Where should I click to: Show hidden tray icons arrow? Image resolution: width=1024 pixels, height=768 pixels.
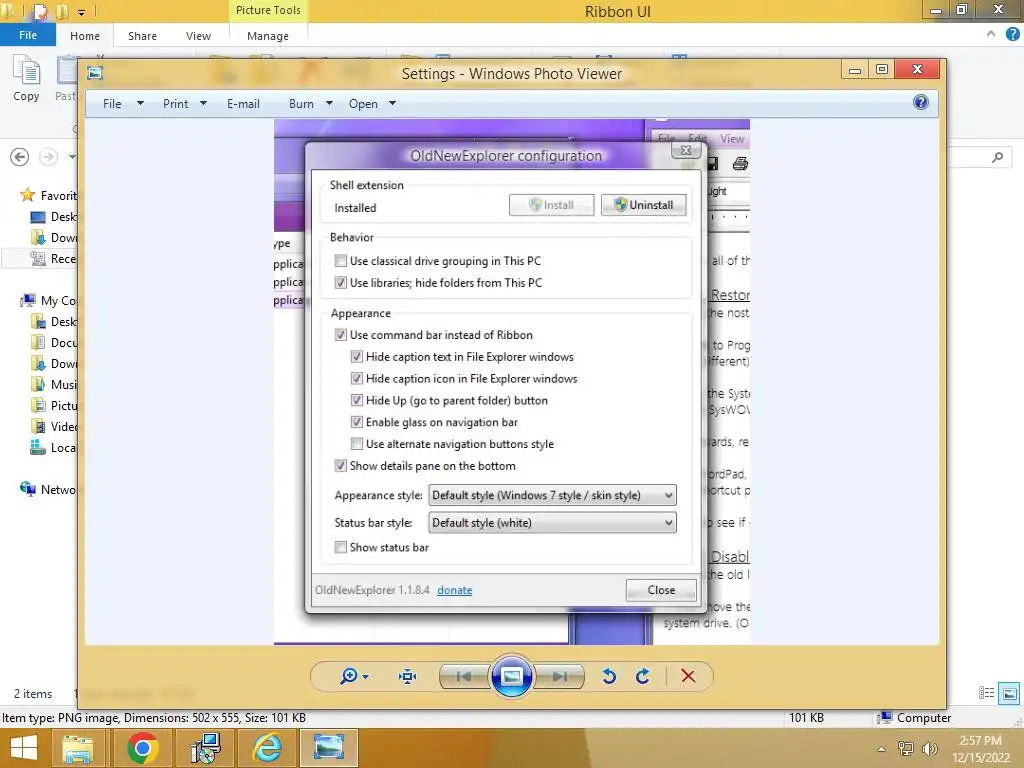tap(882, 749)
